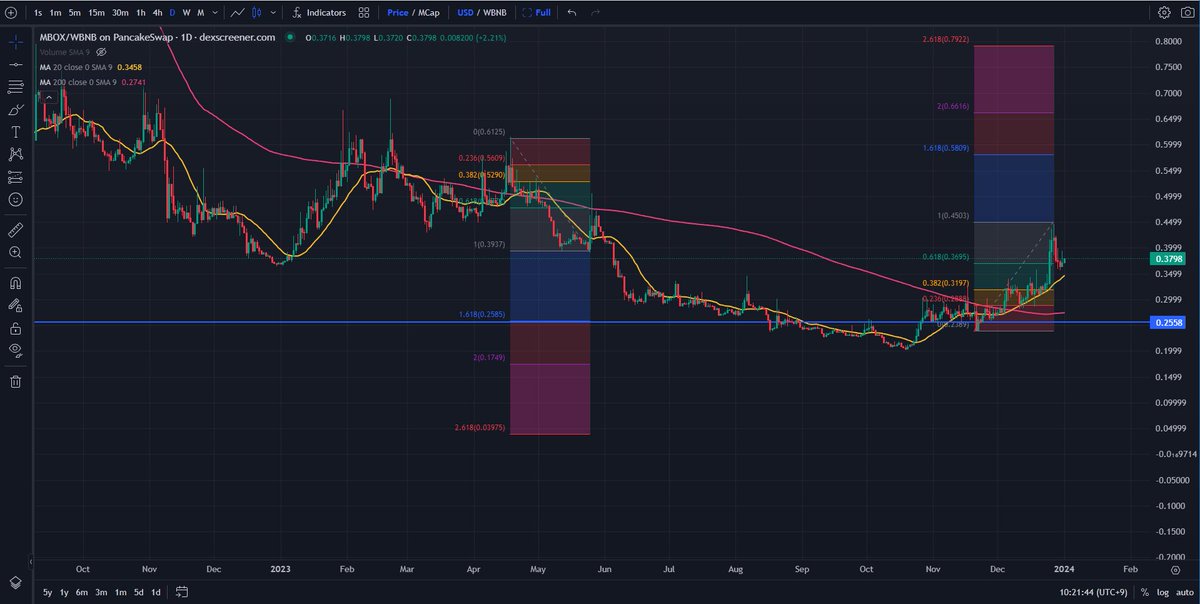Open chart settings gear

click(x=1164, y=13)
